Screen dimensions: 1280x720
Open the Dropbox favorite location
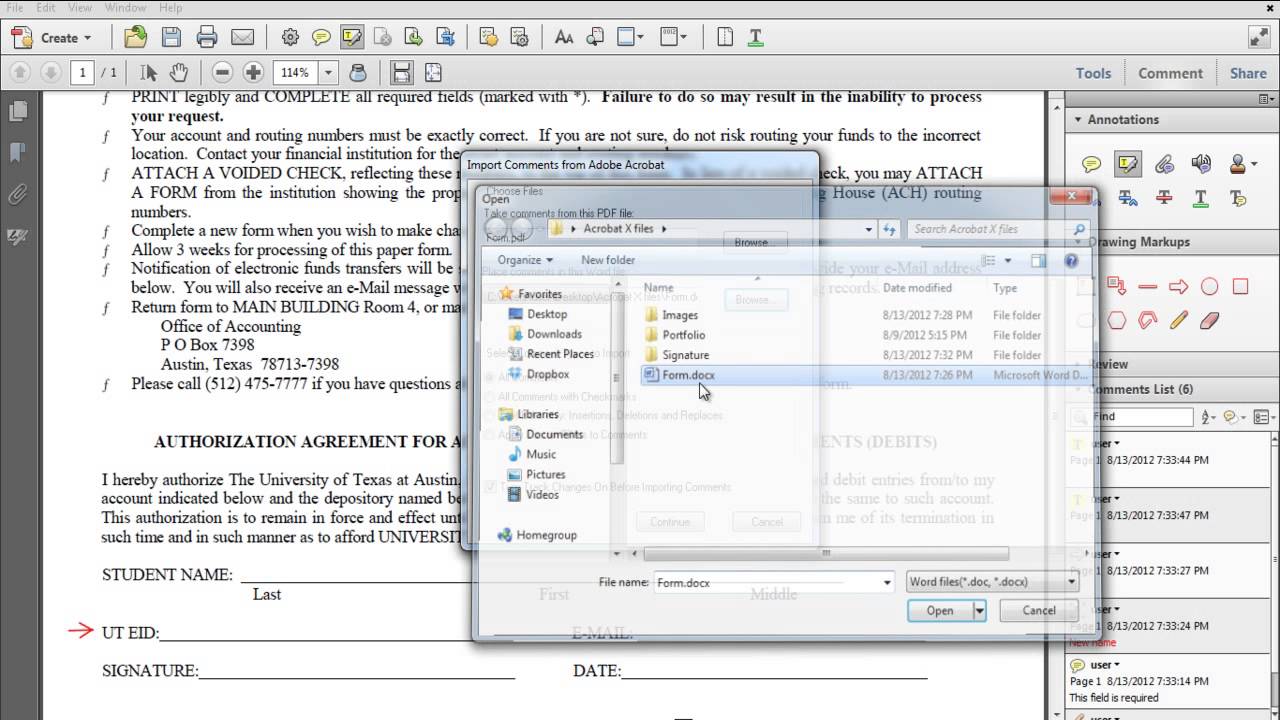pos(548,374)
